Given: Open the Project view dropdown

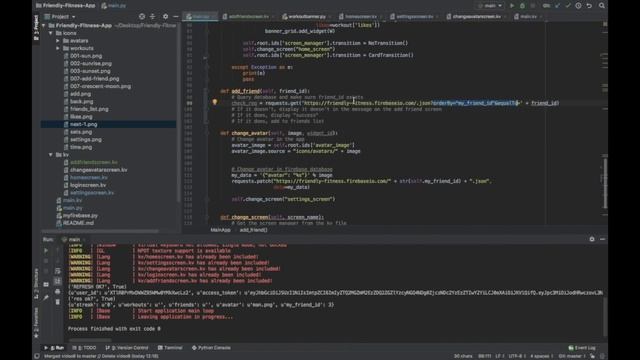Looking at the screenshot, I should [60, 17].
